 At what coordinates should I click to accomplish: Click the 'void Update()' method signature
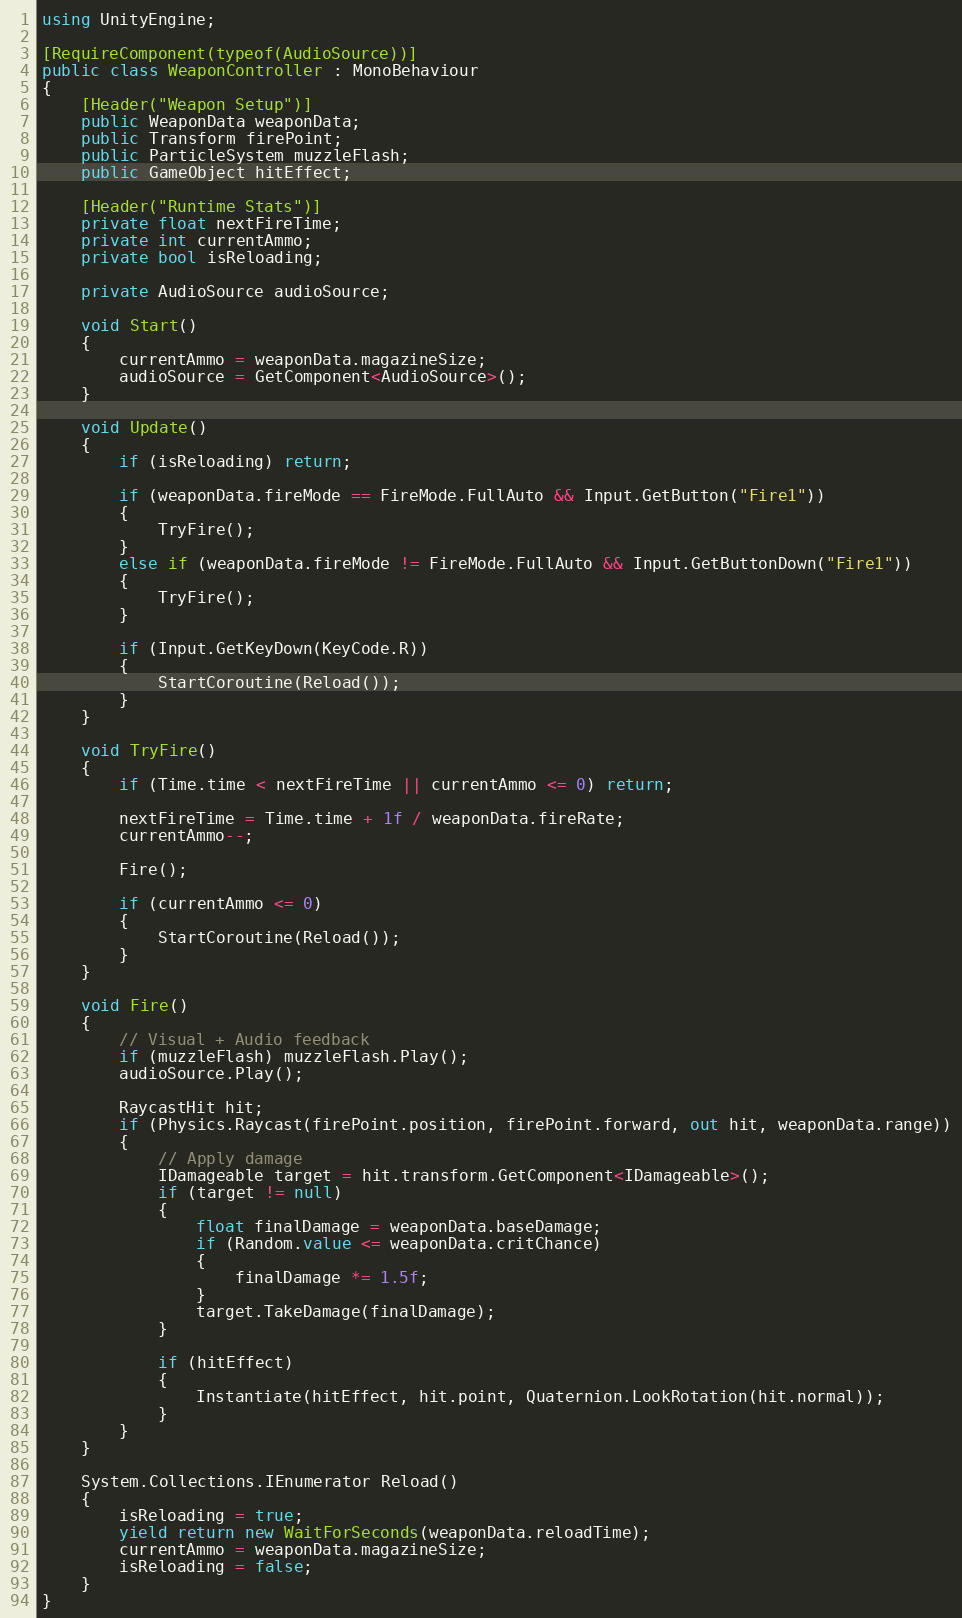pos(143,428)
